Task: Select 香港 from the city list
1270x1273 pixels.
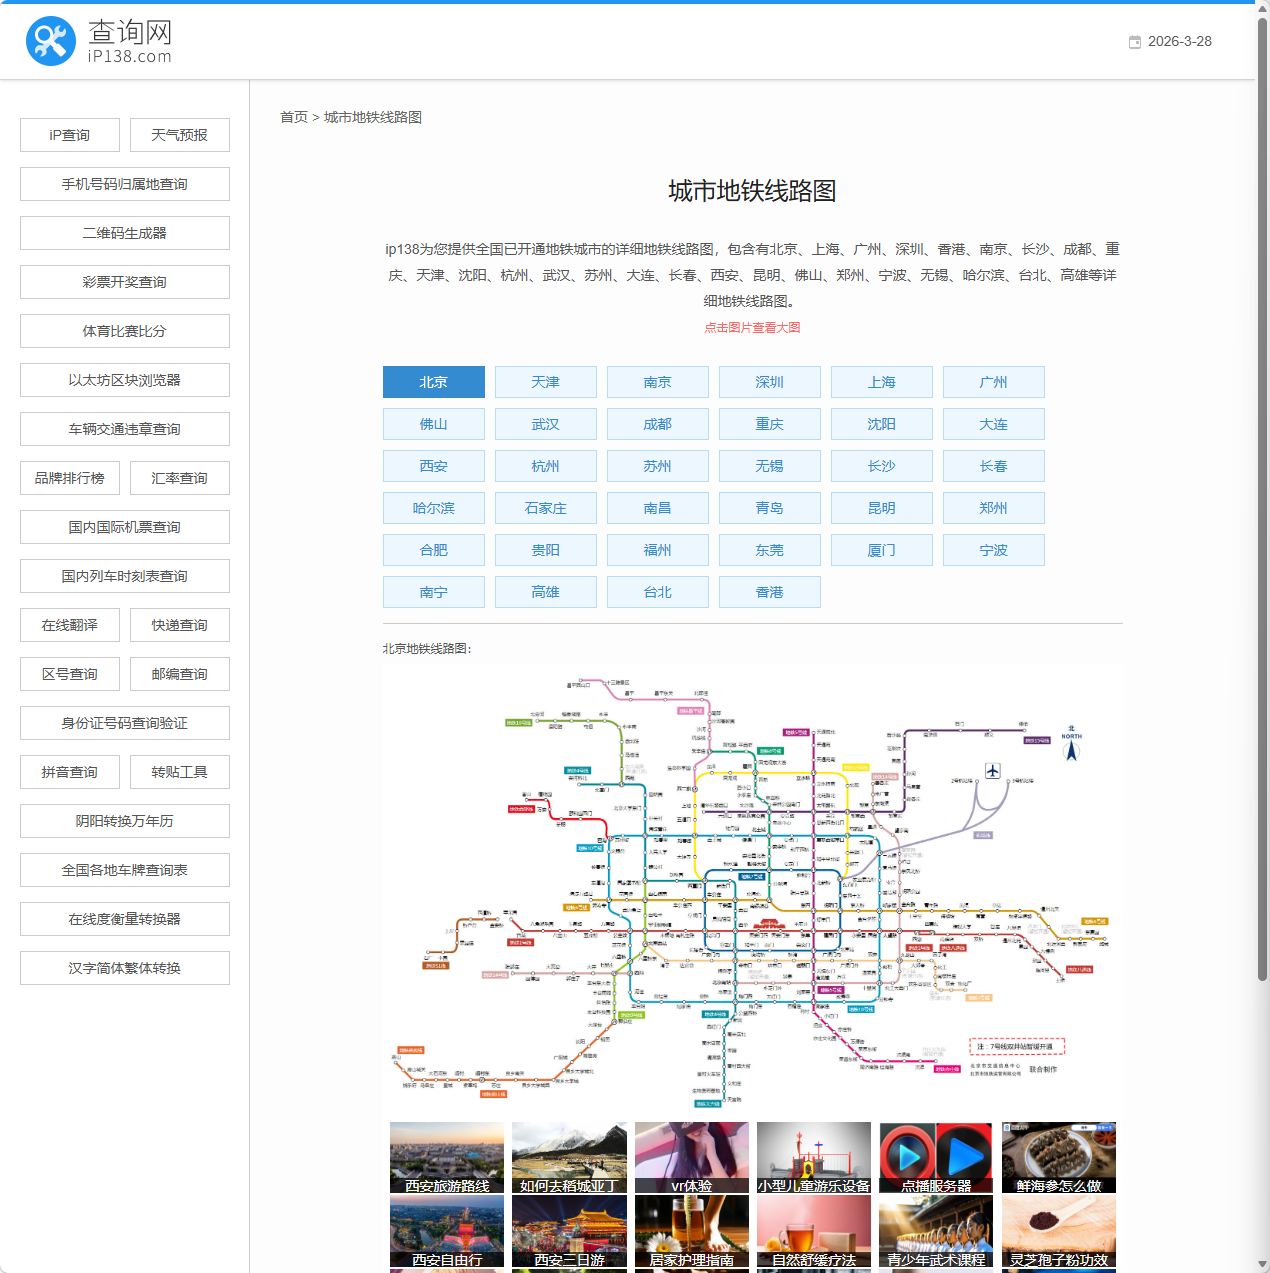Action: click(x=769, y=592)
